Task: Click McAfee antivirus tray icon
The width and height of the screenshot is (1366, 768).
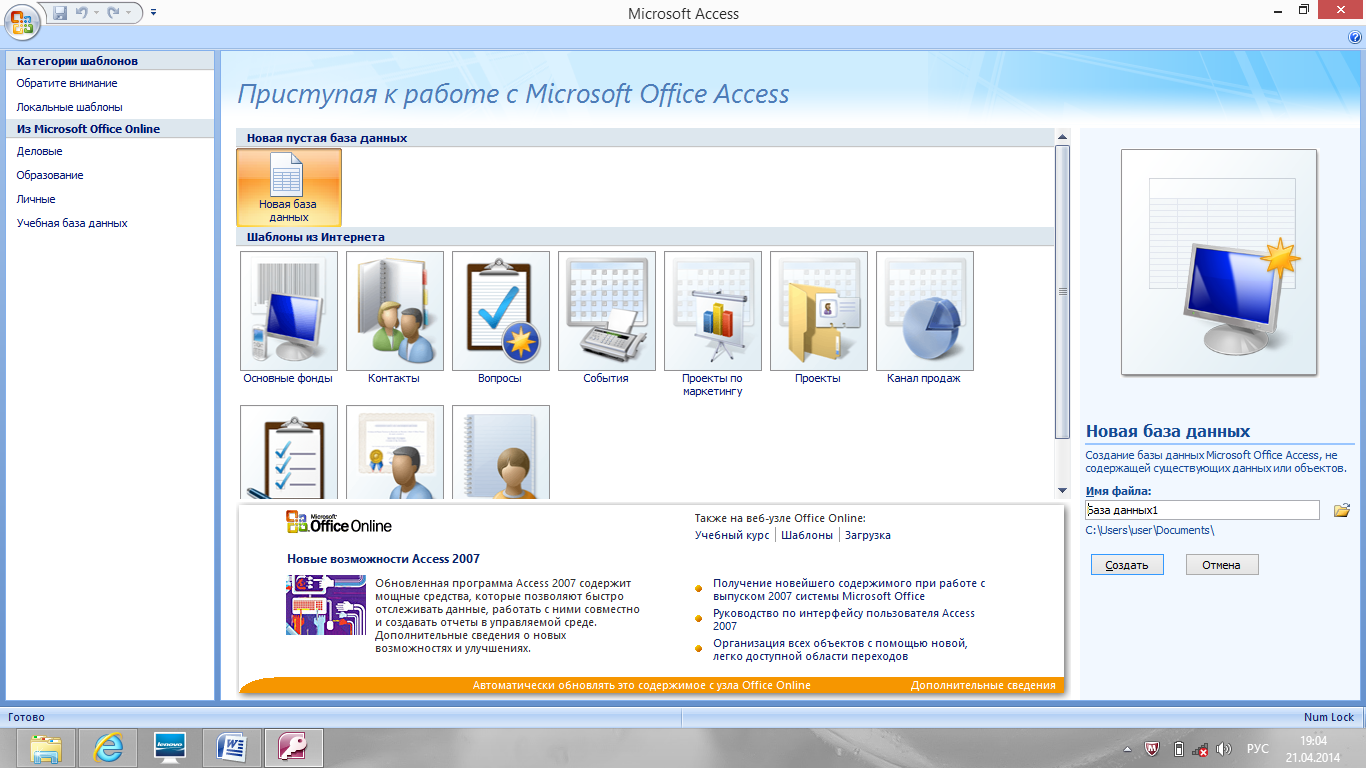Action: pyautogui.click(x=1152, y=748)
